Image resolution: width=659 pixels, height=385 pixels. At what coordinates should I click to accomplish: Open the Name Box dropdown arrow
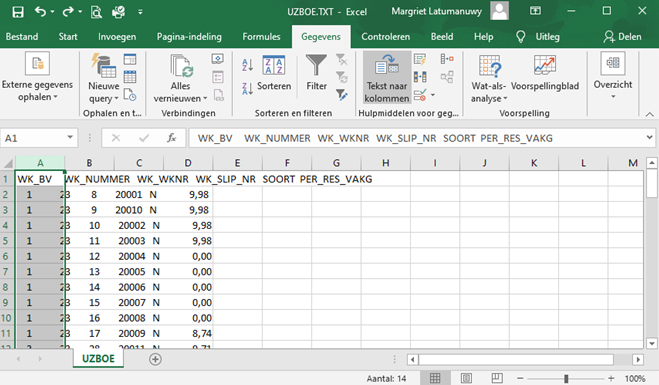click(x=70, y=138)
